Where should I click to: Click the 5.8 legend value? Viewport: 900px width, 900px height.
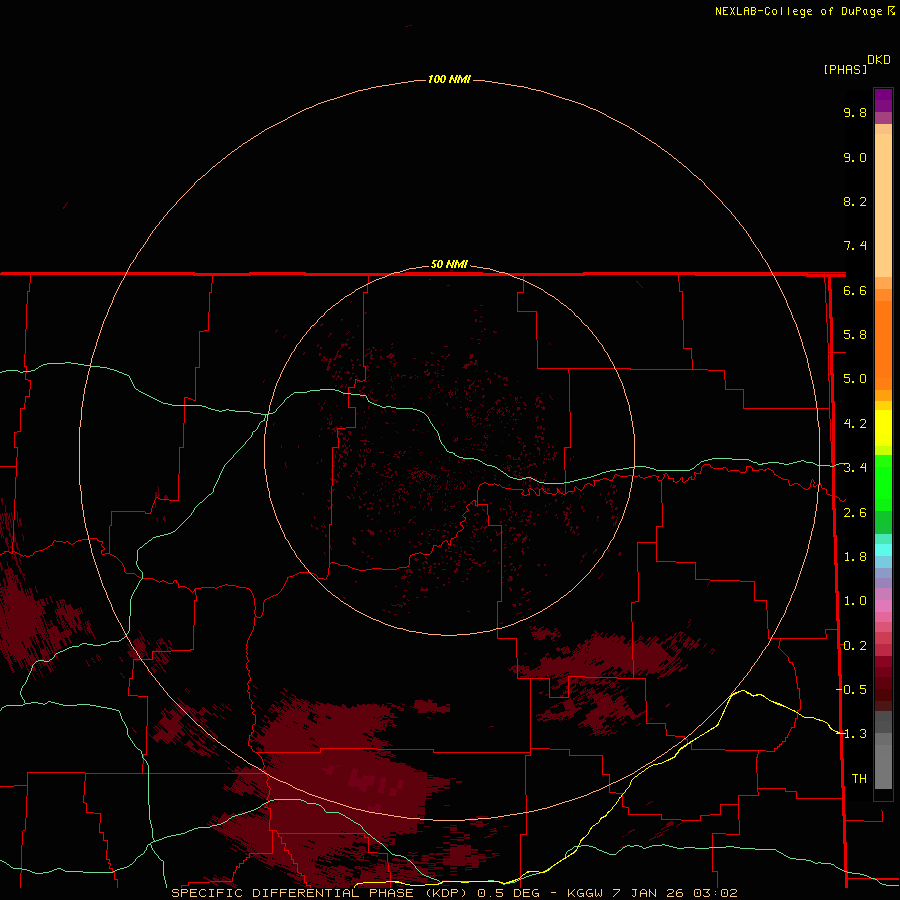[x=855, y=335]
